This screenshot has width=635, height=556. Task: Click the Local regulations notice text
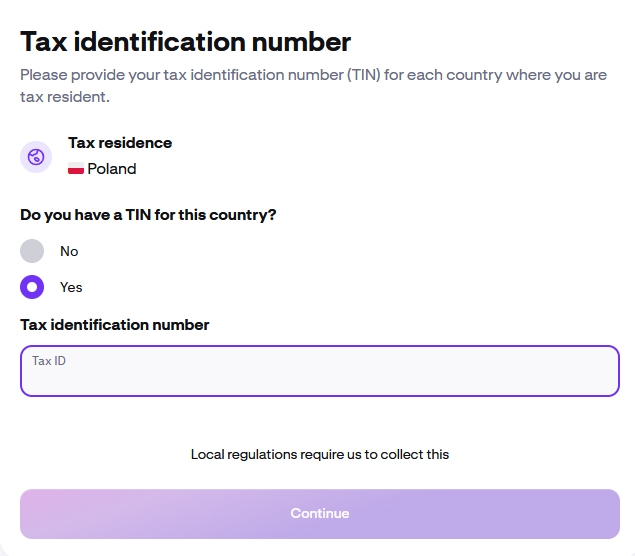[320, 454]
